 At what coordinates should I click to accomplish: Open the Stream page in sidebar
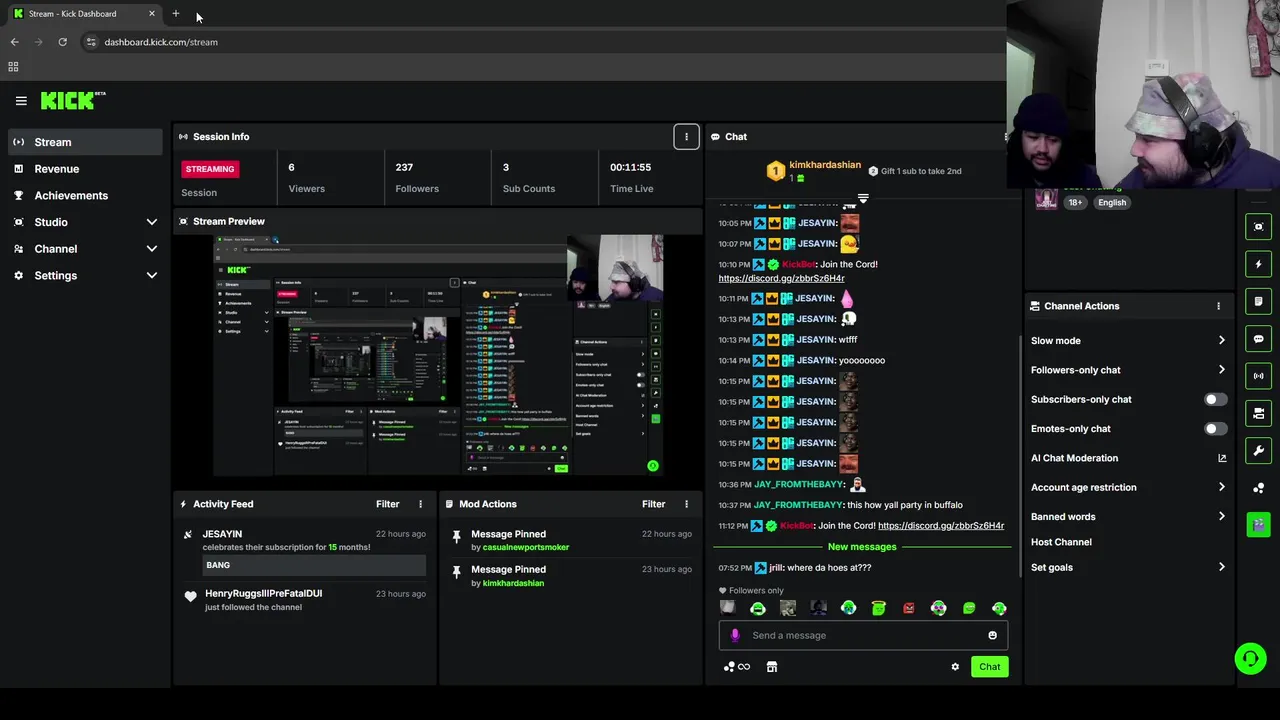(85, 142)
